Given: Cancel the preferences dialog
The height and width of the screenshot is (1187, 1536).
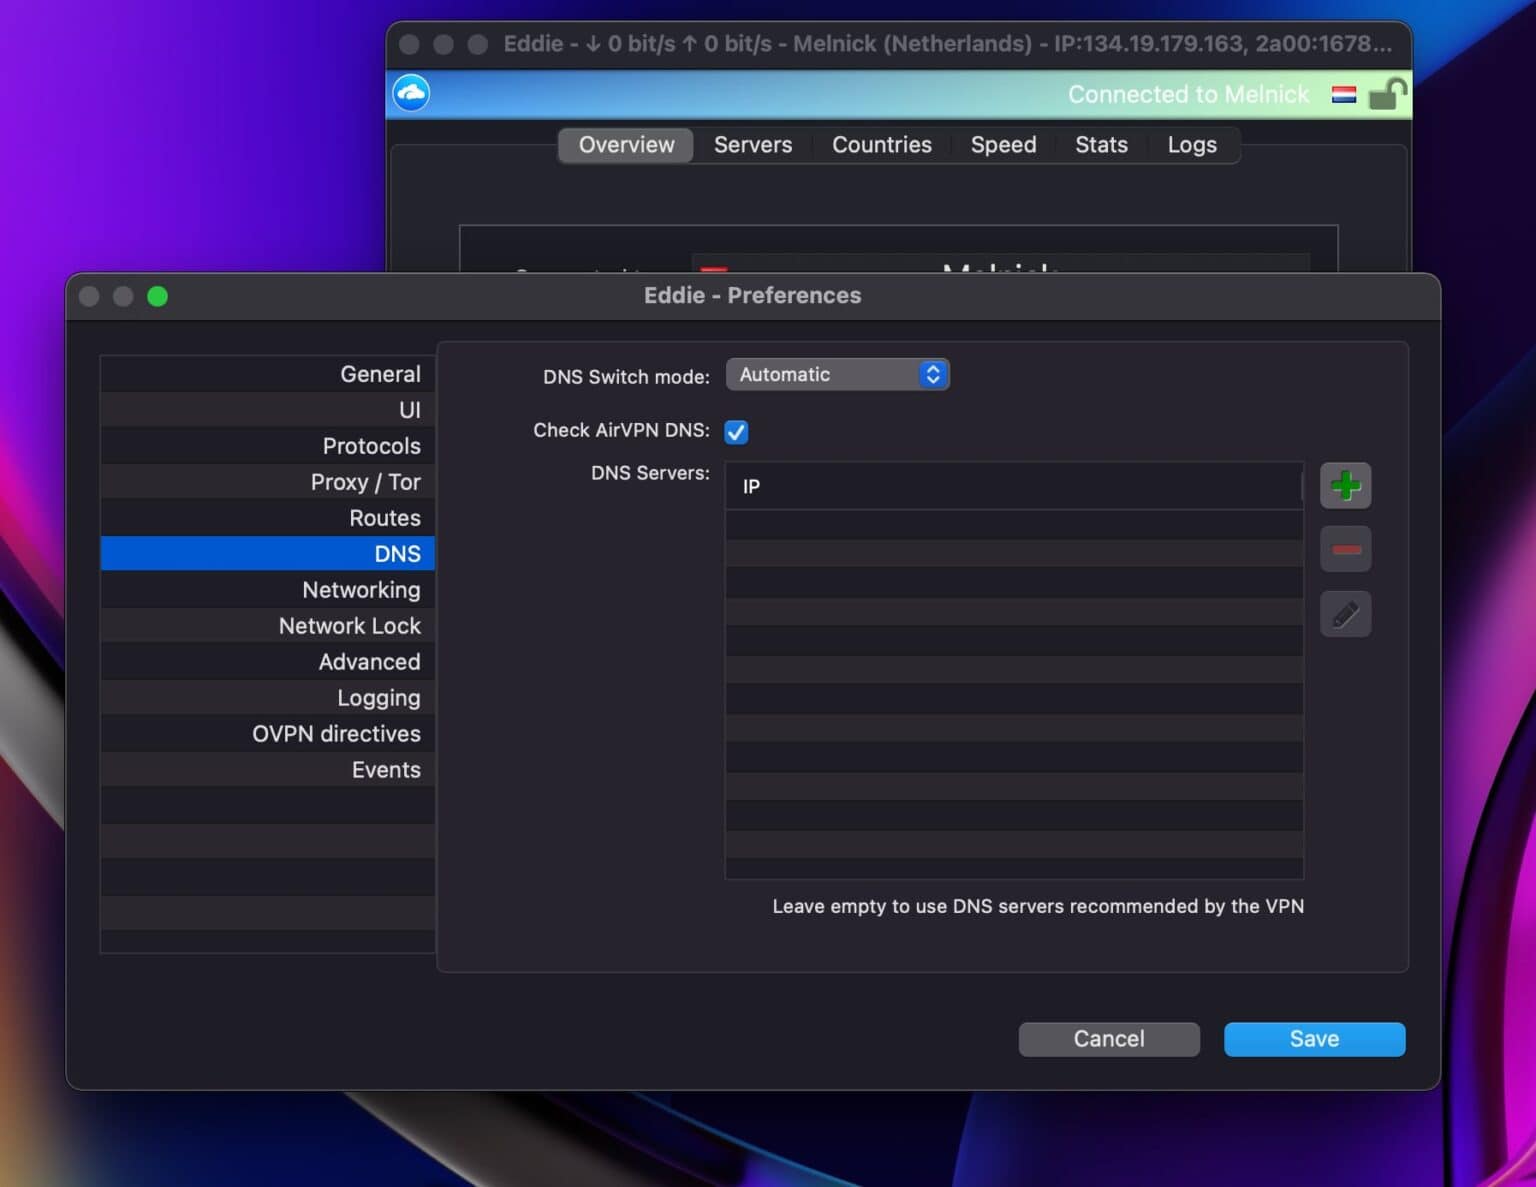Looking at the screenshot, I should [1108, 1039].
